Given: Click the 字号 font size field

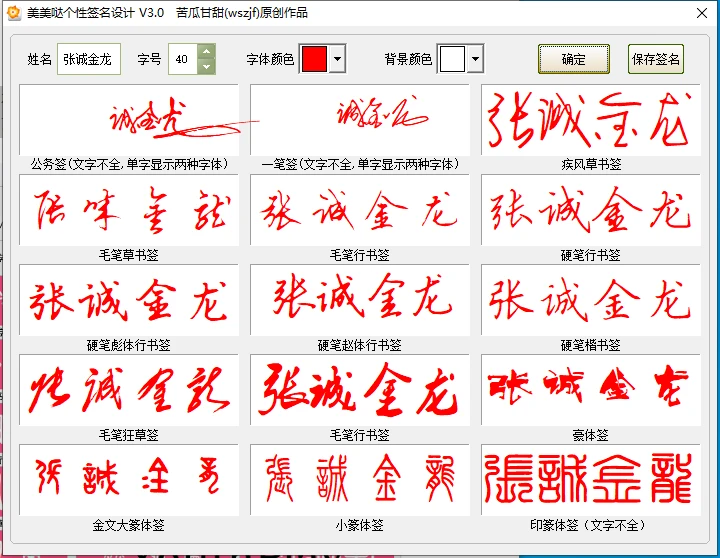Looking at the screenshot, I should [x=182, y=59].
